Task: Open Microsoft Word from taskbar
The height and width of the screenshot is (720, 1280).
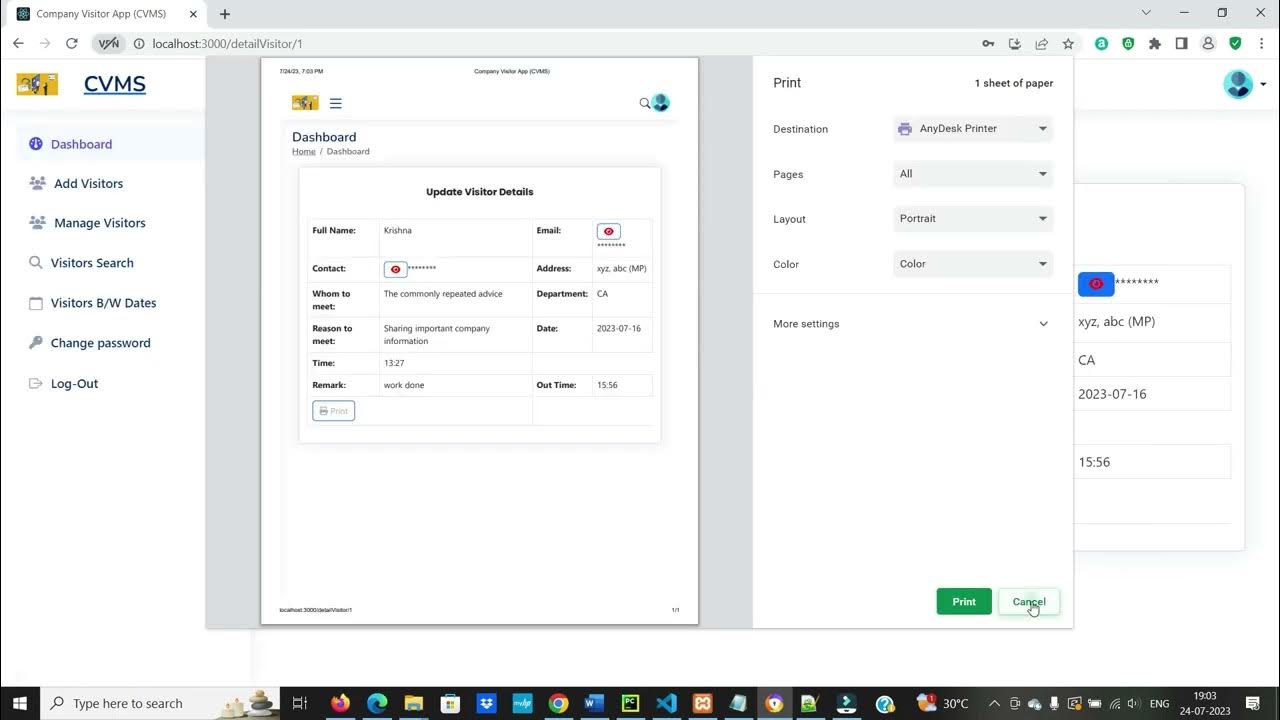Action: (x=594, y=703)
